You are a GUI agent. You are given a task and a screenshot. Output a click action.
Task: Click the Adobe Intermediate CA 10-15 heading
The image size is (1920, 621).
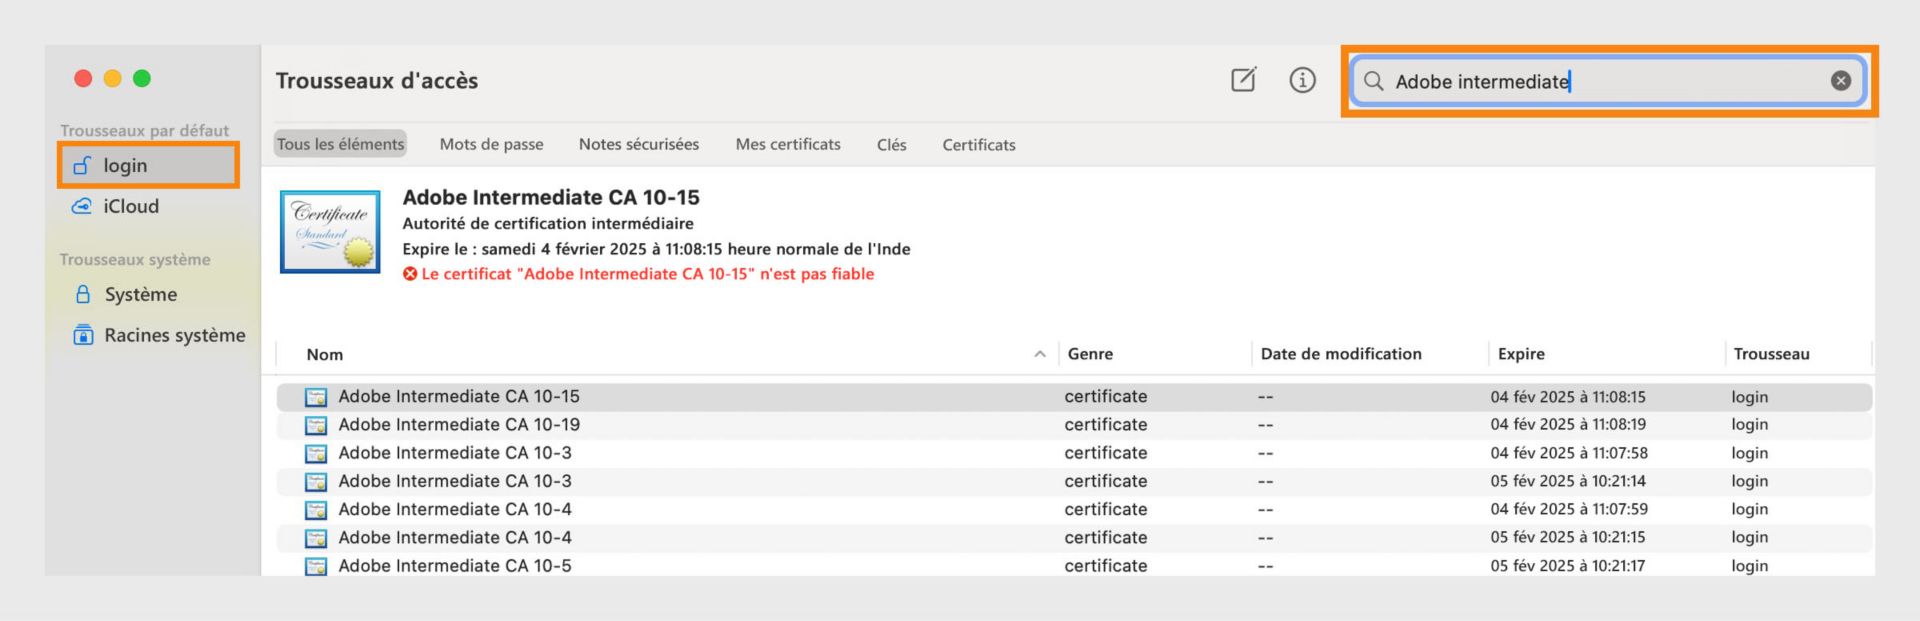point(551,197)
